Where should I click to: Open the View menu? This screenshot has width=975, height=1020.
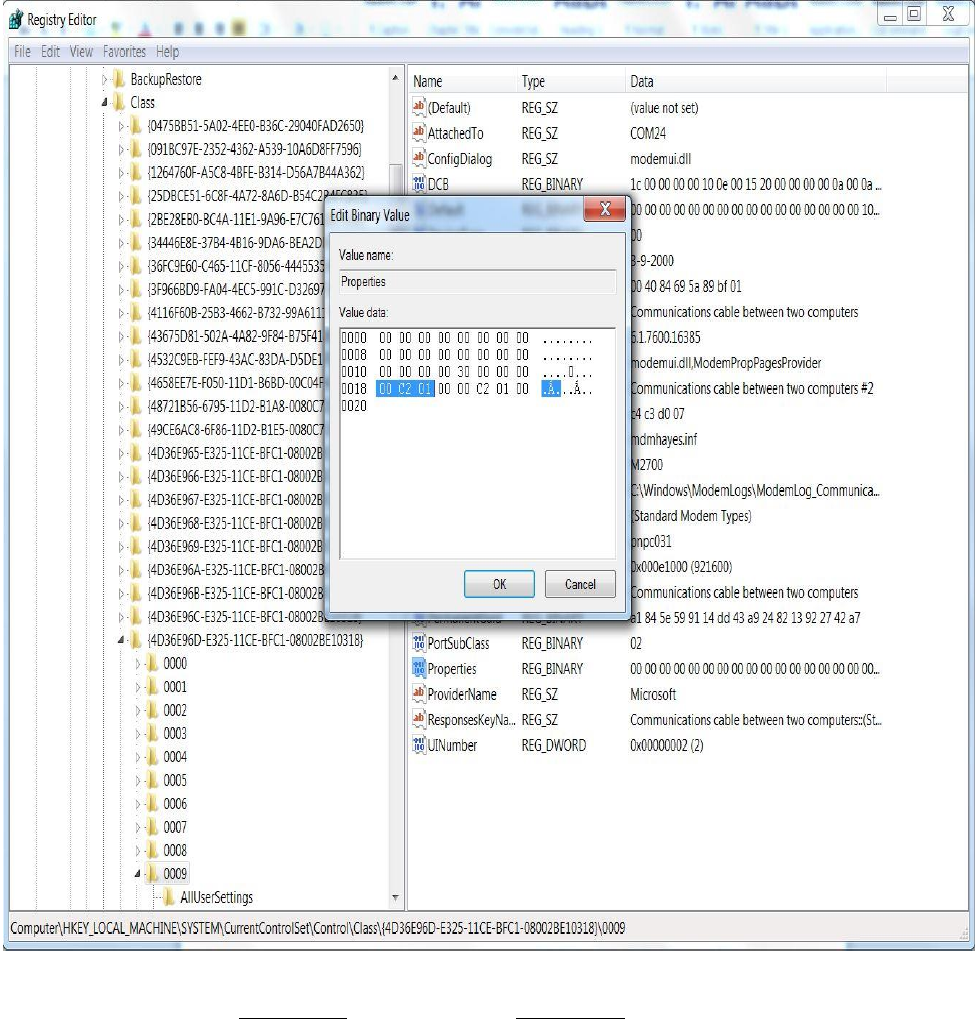pos(81,51)
